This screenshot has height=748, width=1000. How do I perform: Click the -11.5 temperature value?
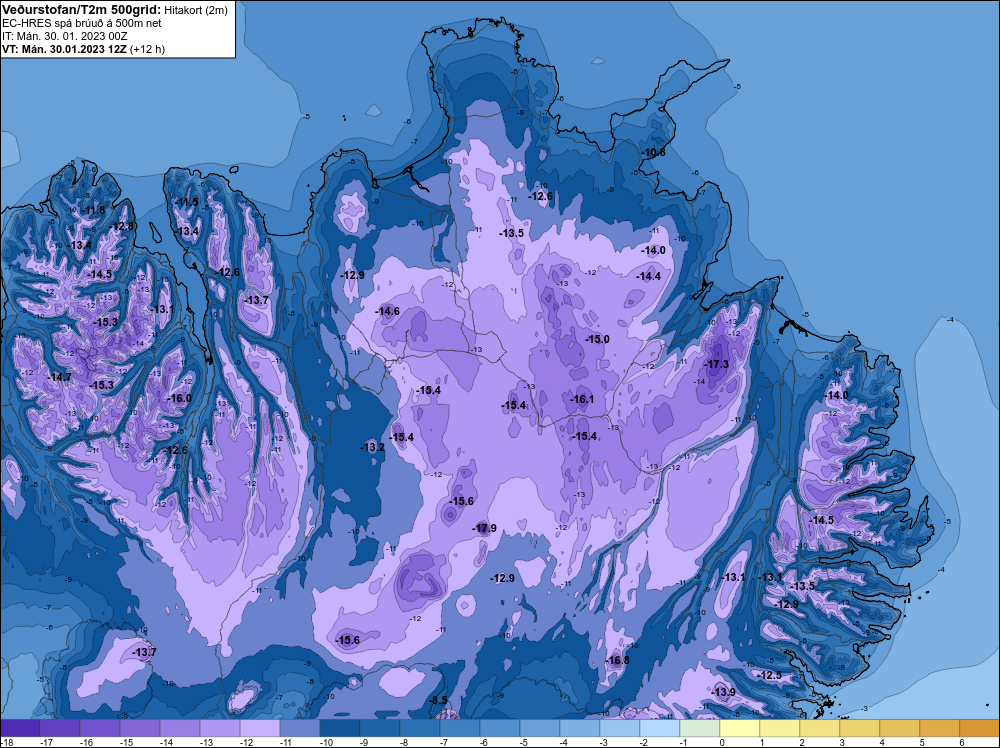coord(186,202)
